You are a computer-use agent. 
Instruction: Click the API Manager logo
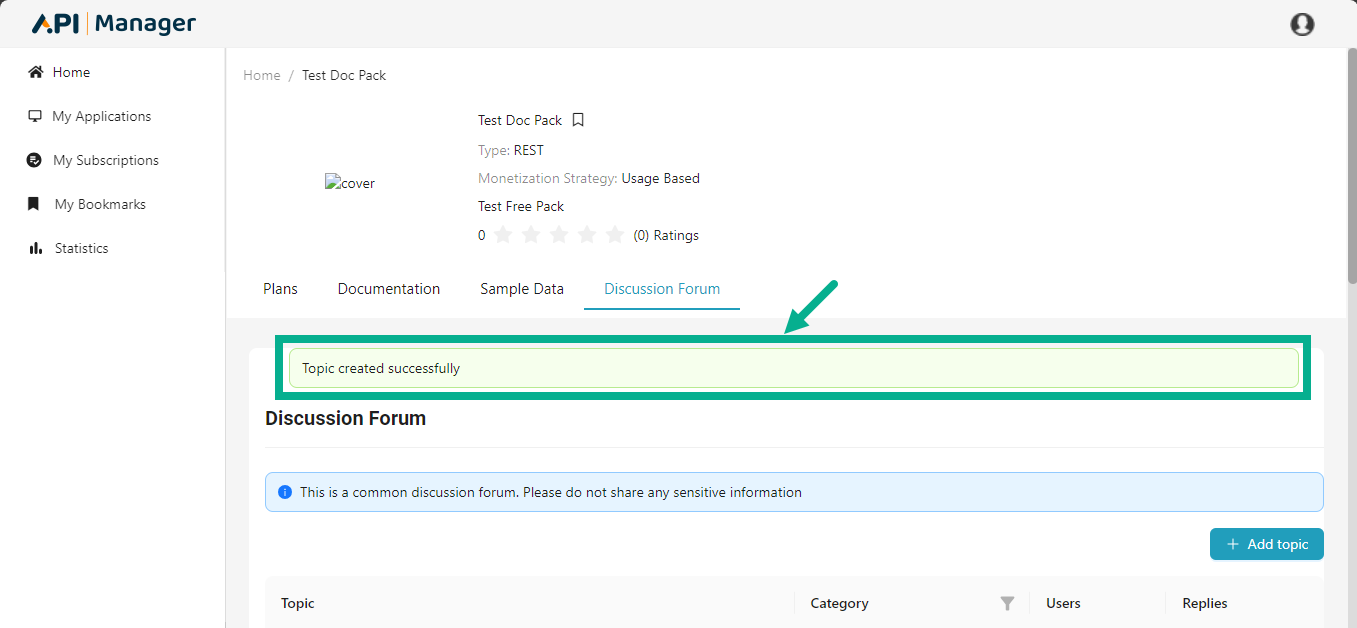[114, 24]
